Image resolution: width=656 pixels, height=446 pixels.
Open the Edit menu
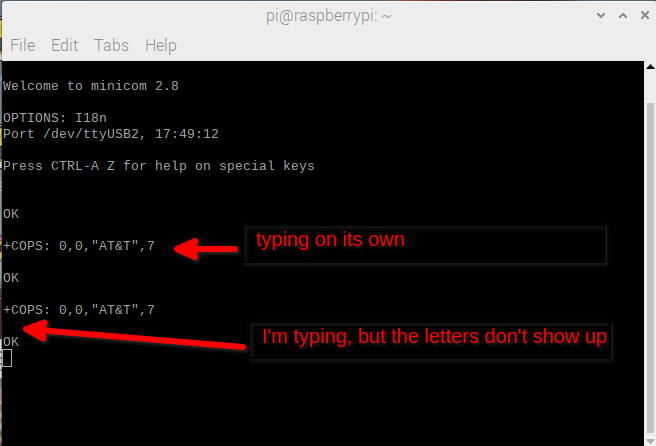click(64, 45)
